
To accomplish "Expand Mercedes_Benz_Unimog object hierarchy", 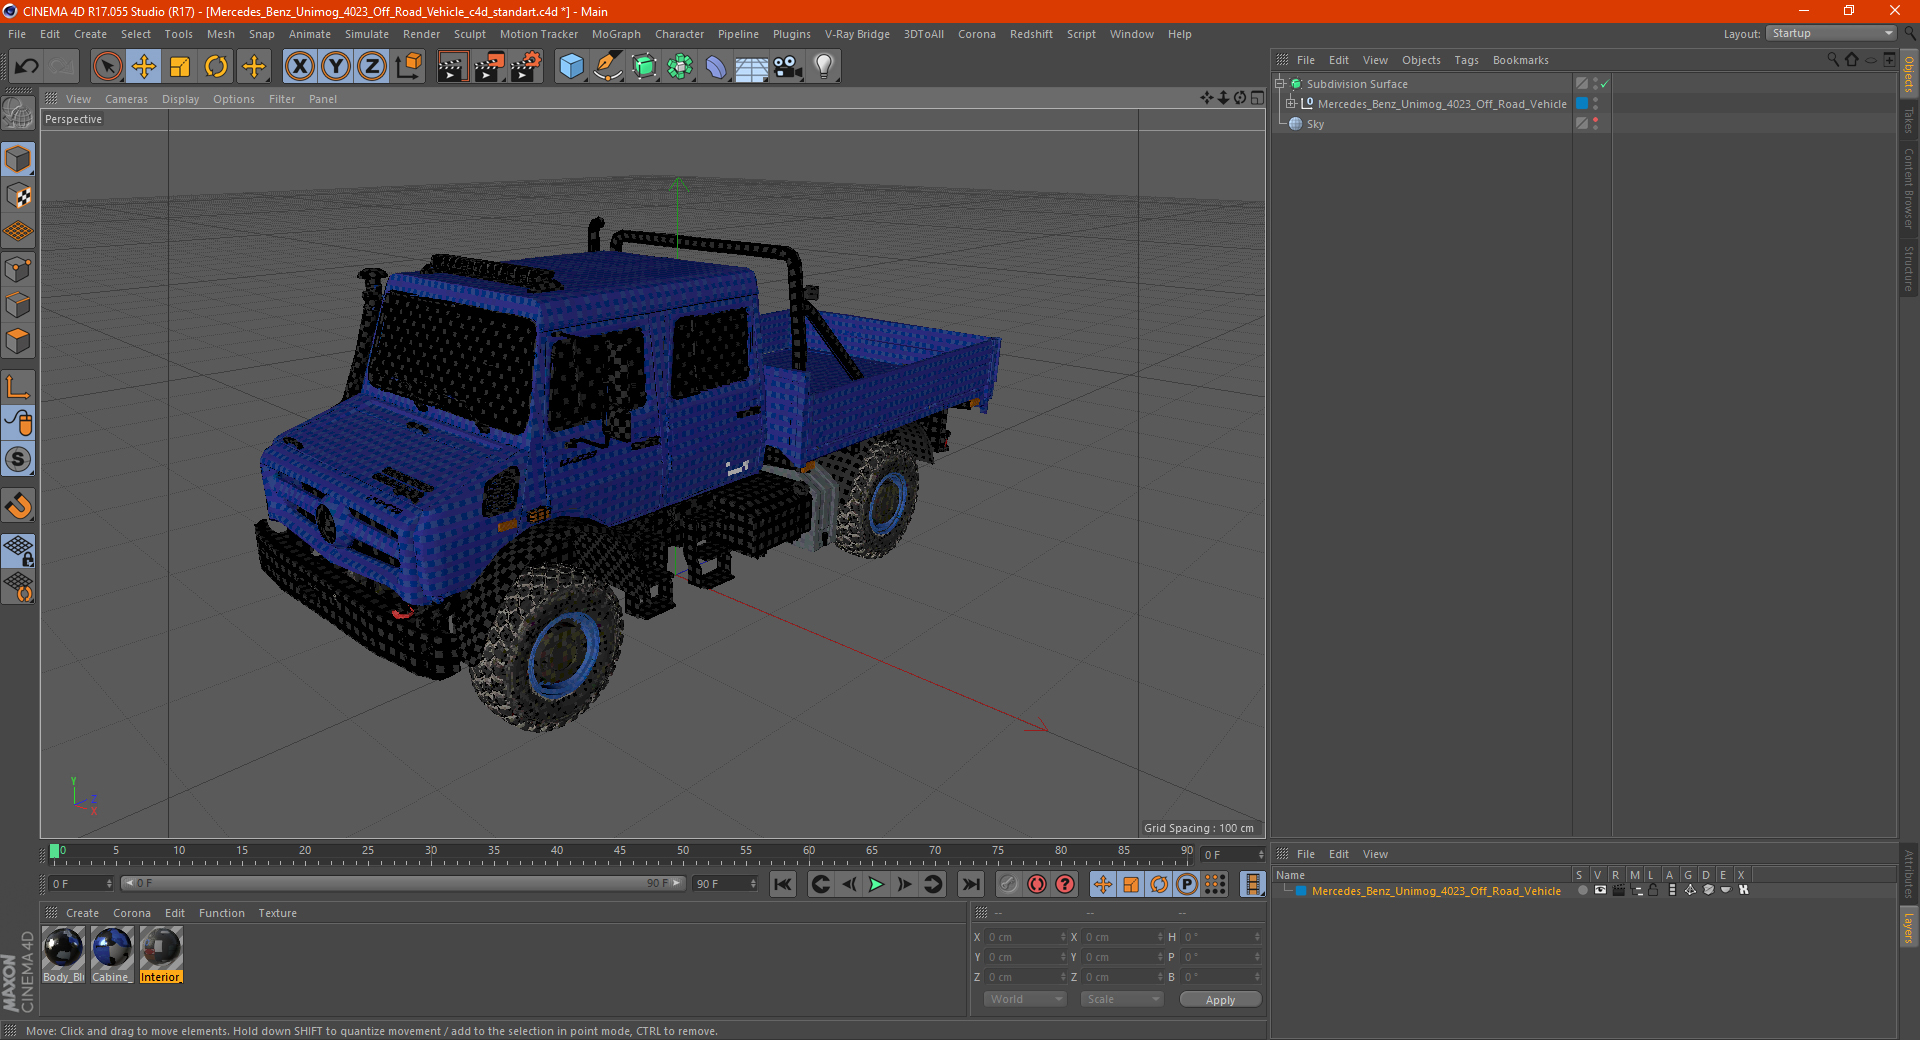I will pos(1291,103).
